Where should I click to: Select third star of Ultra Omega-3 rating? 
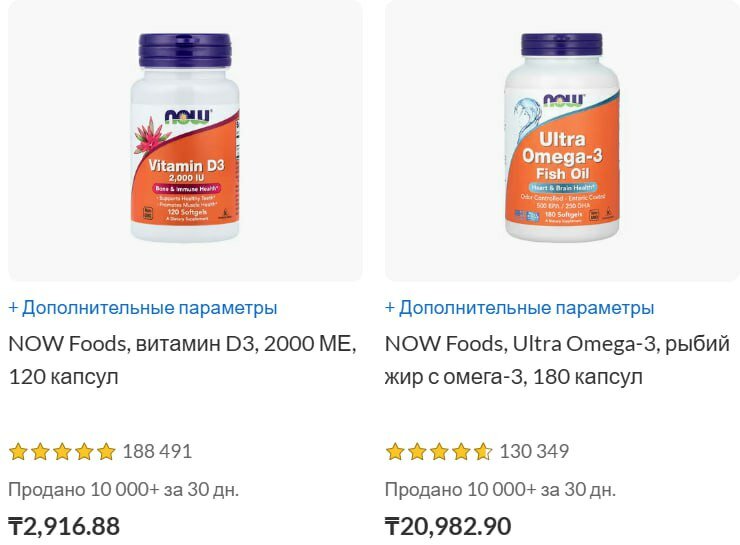(x=439, y=452)
